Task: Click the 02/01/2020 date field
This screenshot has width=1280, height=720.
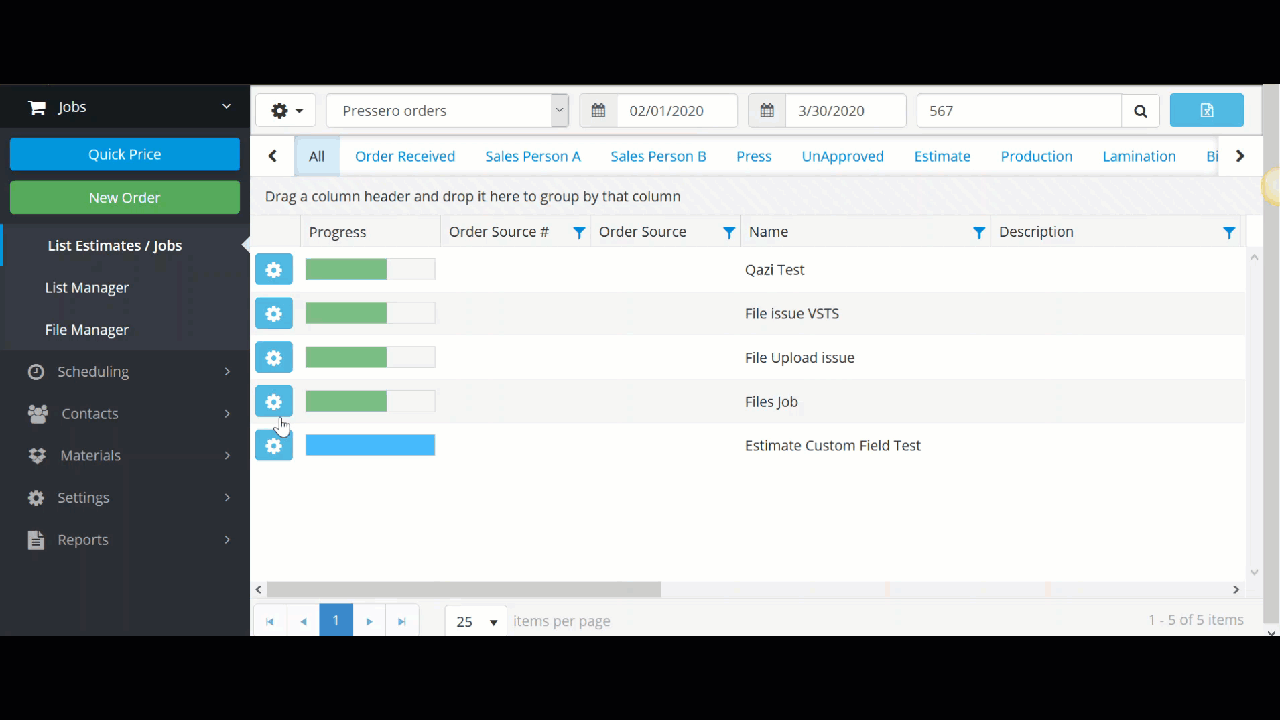Action: [677, 111]
